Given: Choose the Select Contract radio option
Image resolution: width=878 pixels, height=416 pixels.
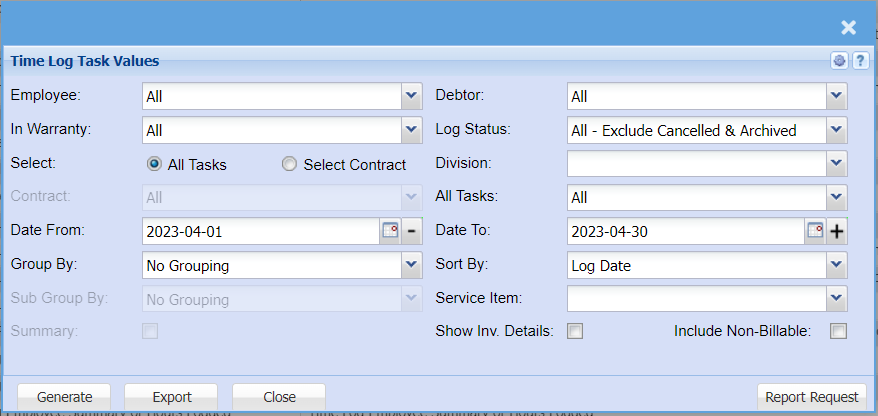Looking at the screenshot, I should coord(290,164).
